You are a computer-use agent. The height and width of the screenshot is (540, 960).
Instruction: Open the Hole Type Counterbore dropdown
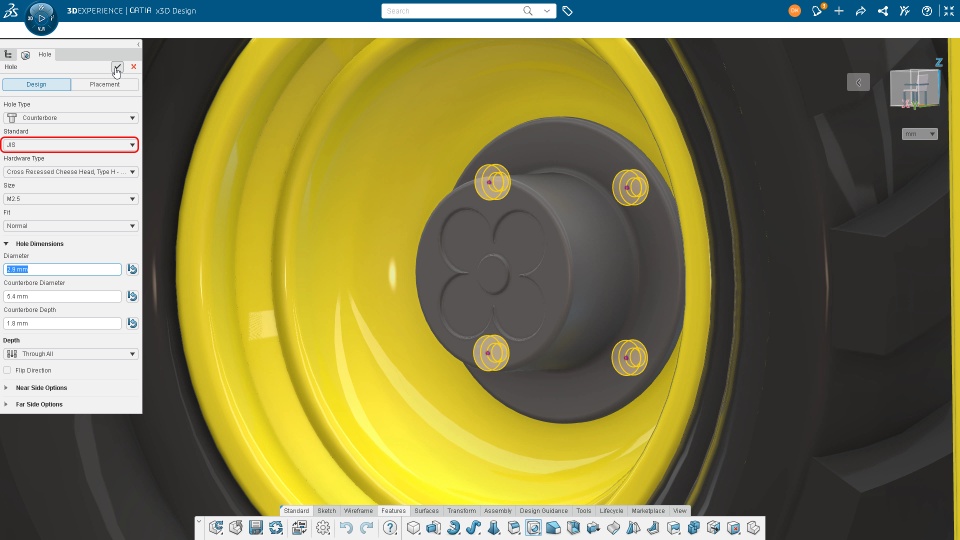[x=70, y=118]
